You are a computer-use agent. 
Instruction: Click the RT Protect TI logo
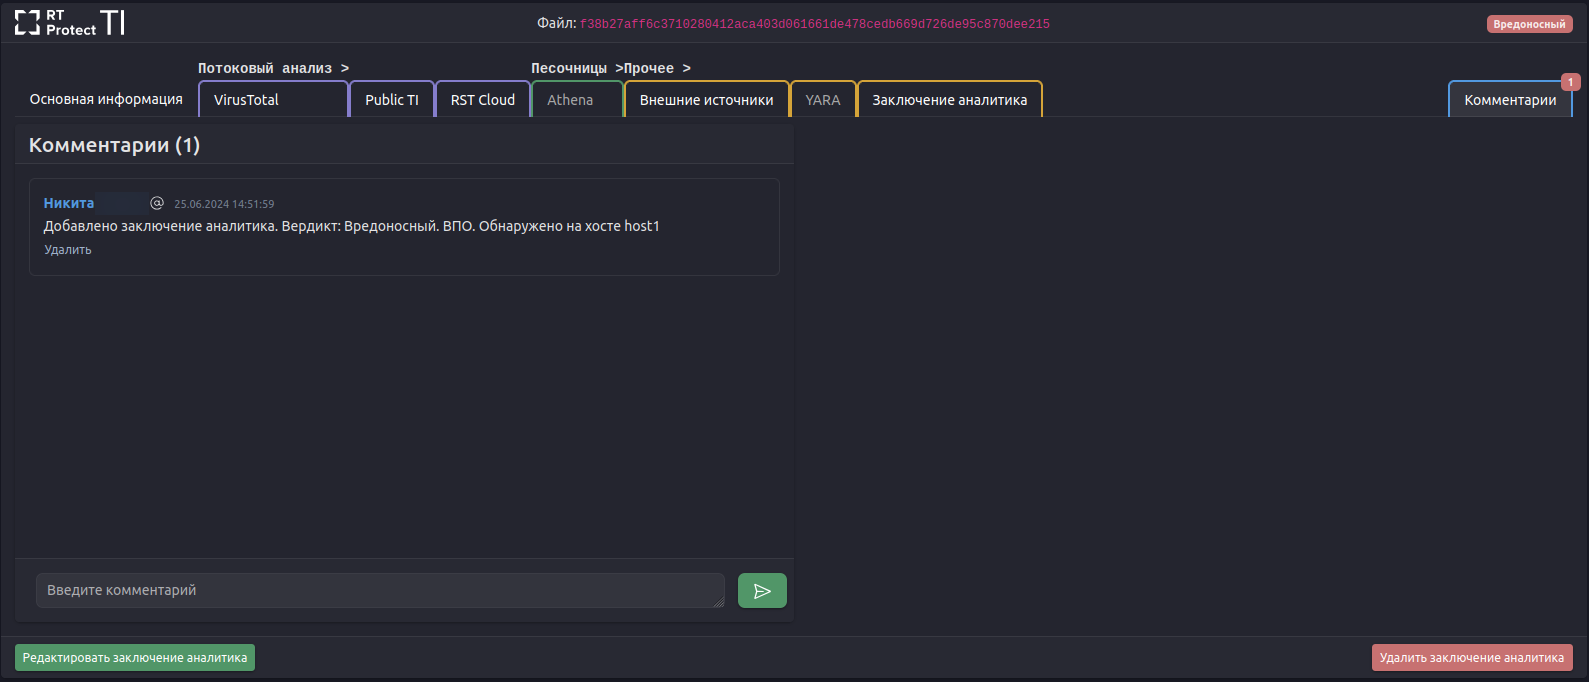[x=69, y=22]
